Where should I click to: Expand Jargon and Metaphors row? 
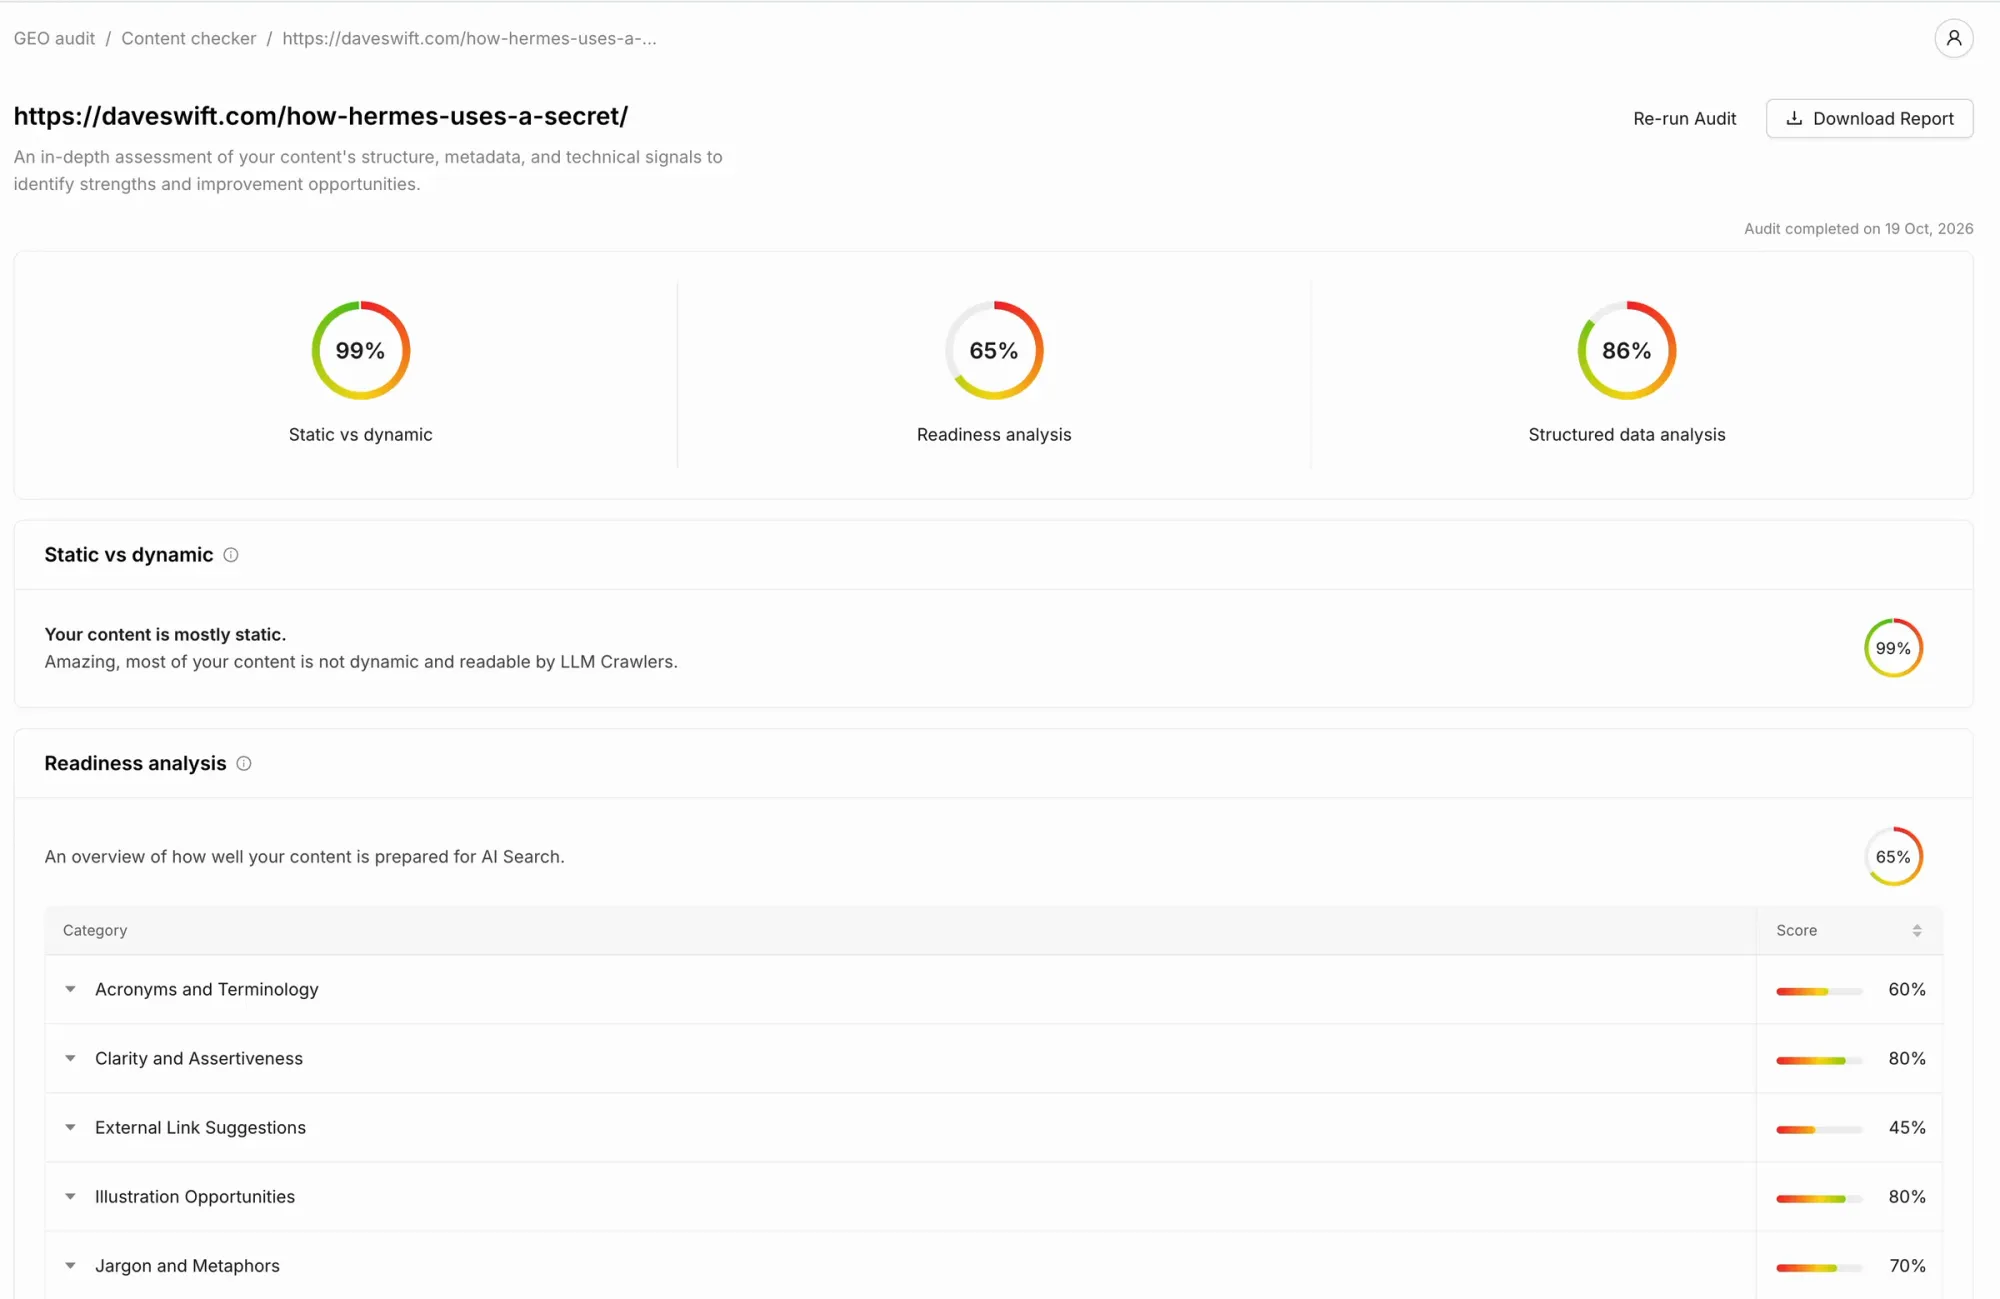pyautogui.click(x=70, y=1265)
